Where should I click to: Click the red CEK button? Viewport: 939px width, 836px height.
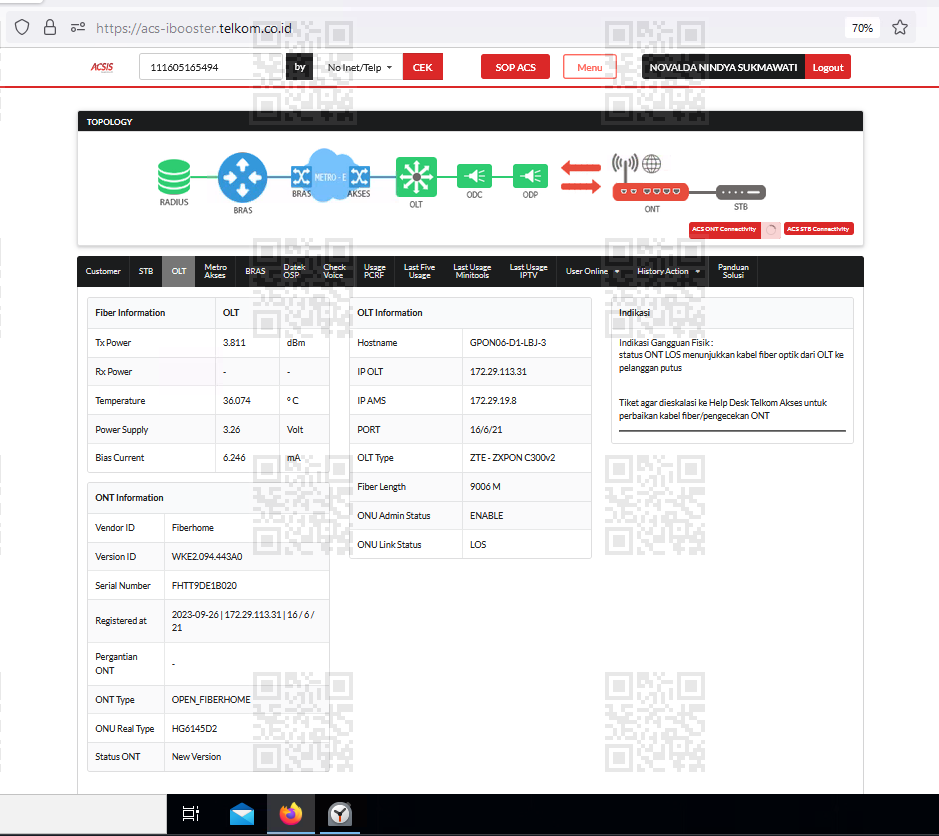pyautogui.click(x=422, y=67)
